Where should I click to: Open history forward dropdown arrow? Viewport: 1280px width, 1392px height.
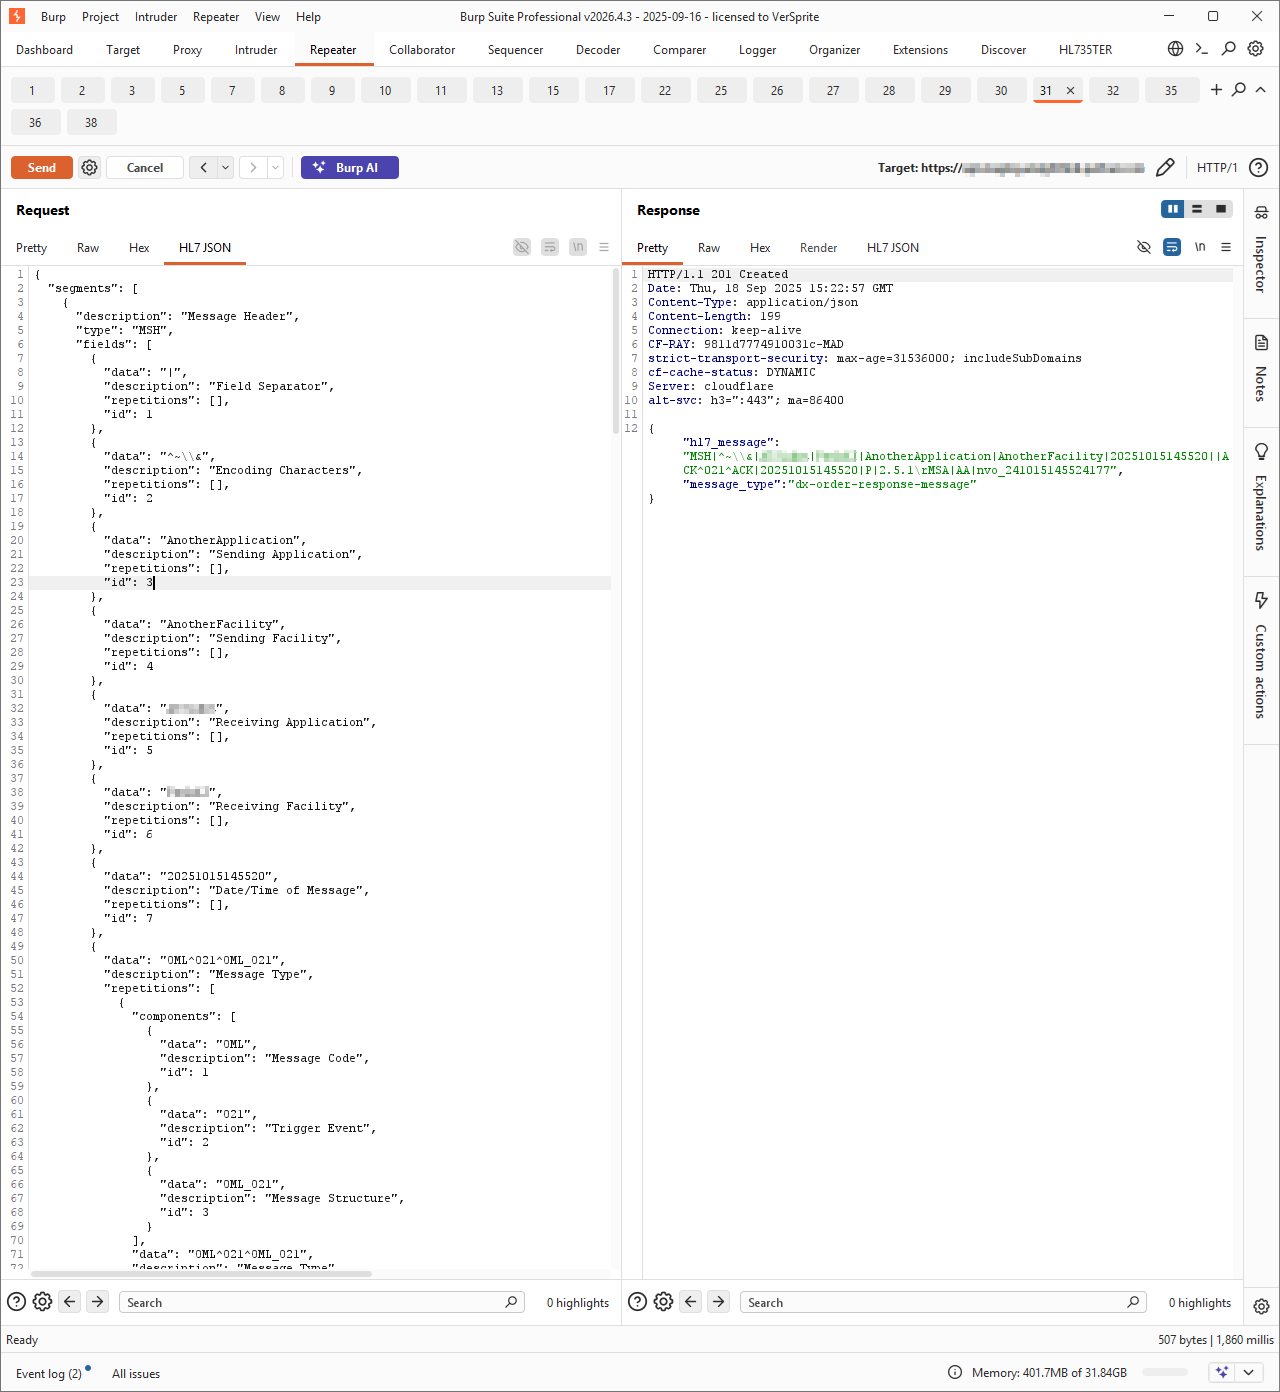click(275, 168)
